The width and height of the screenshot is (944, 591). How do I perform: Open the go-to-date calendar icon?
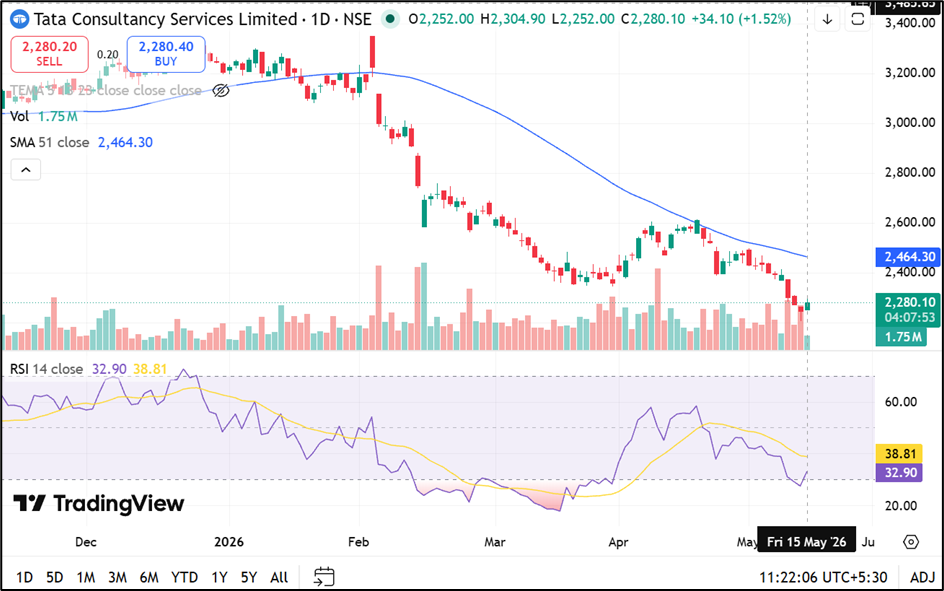tap(324, 577)
